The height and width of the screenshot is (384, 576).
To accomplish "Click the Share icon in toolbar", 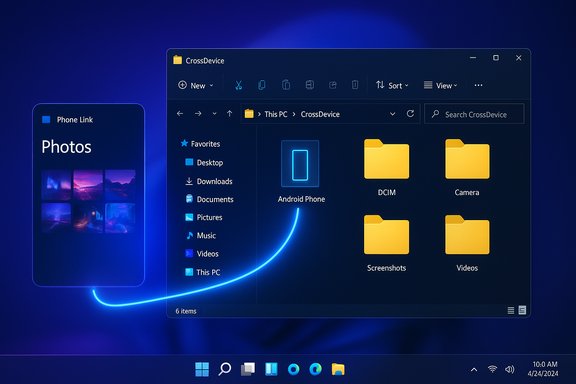I will [332, 85].
